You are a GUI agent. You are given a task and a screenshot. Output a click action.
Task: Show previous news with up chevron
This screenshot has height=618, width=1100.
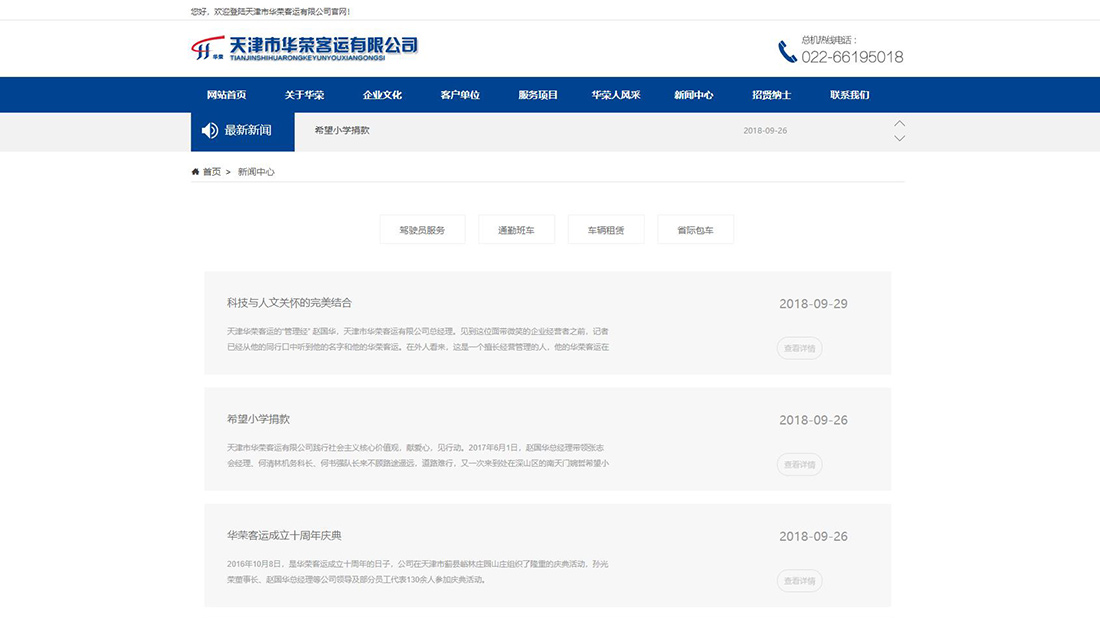pos(899,124)
